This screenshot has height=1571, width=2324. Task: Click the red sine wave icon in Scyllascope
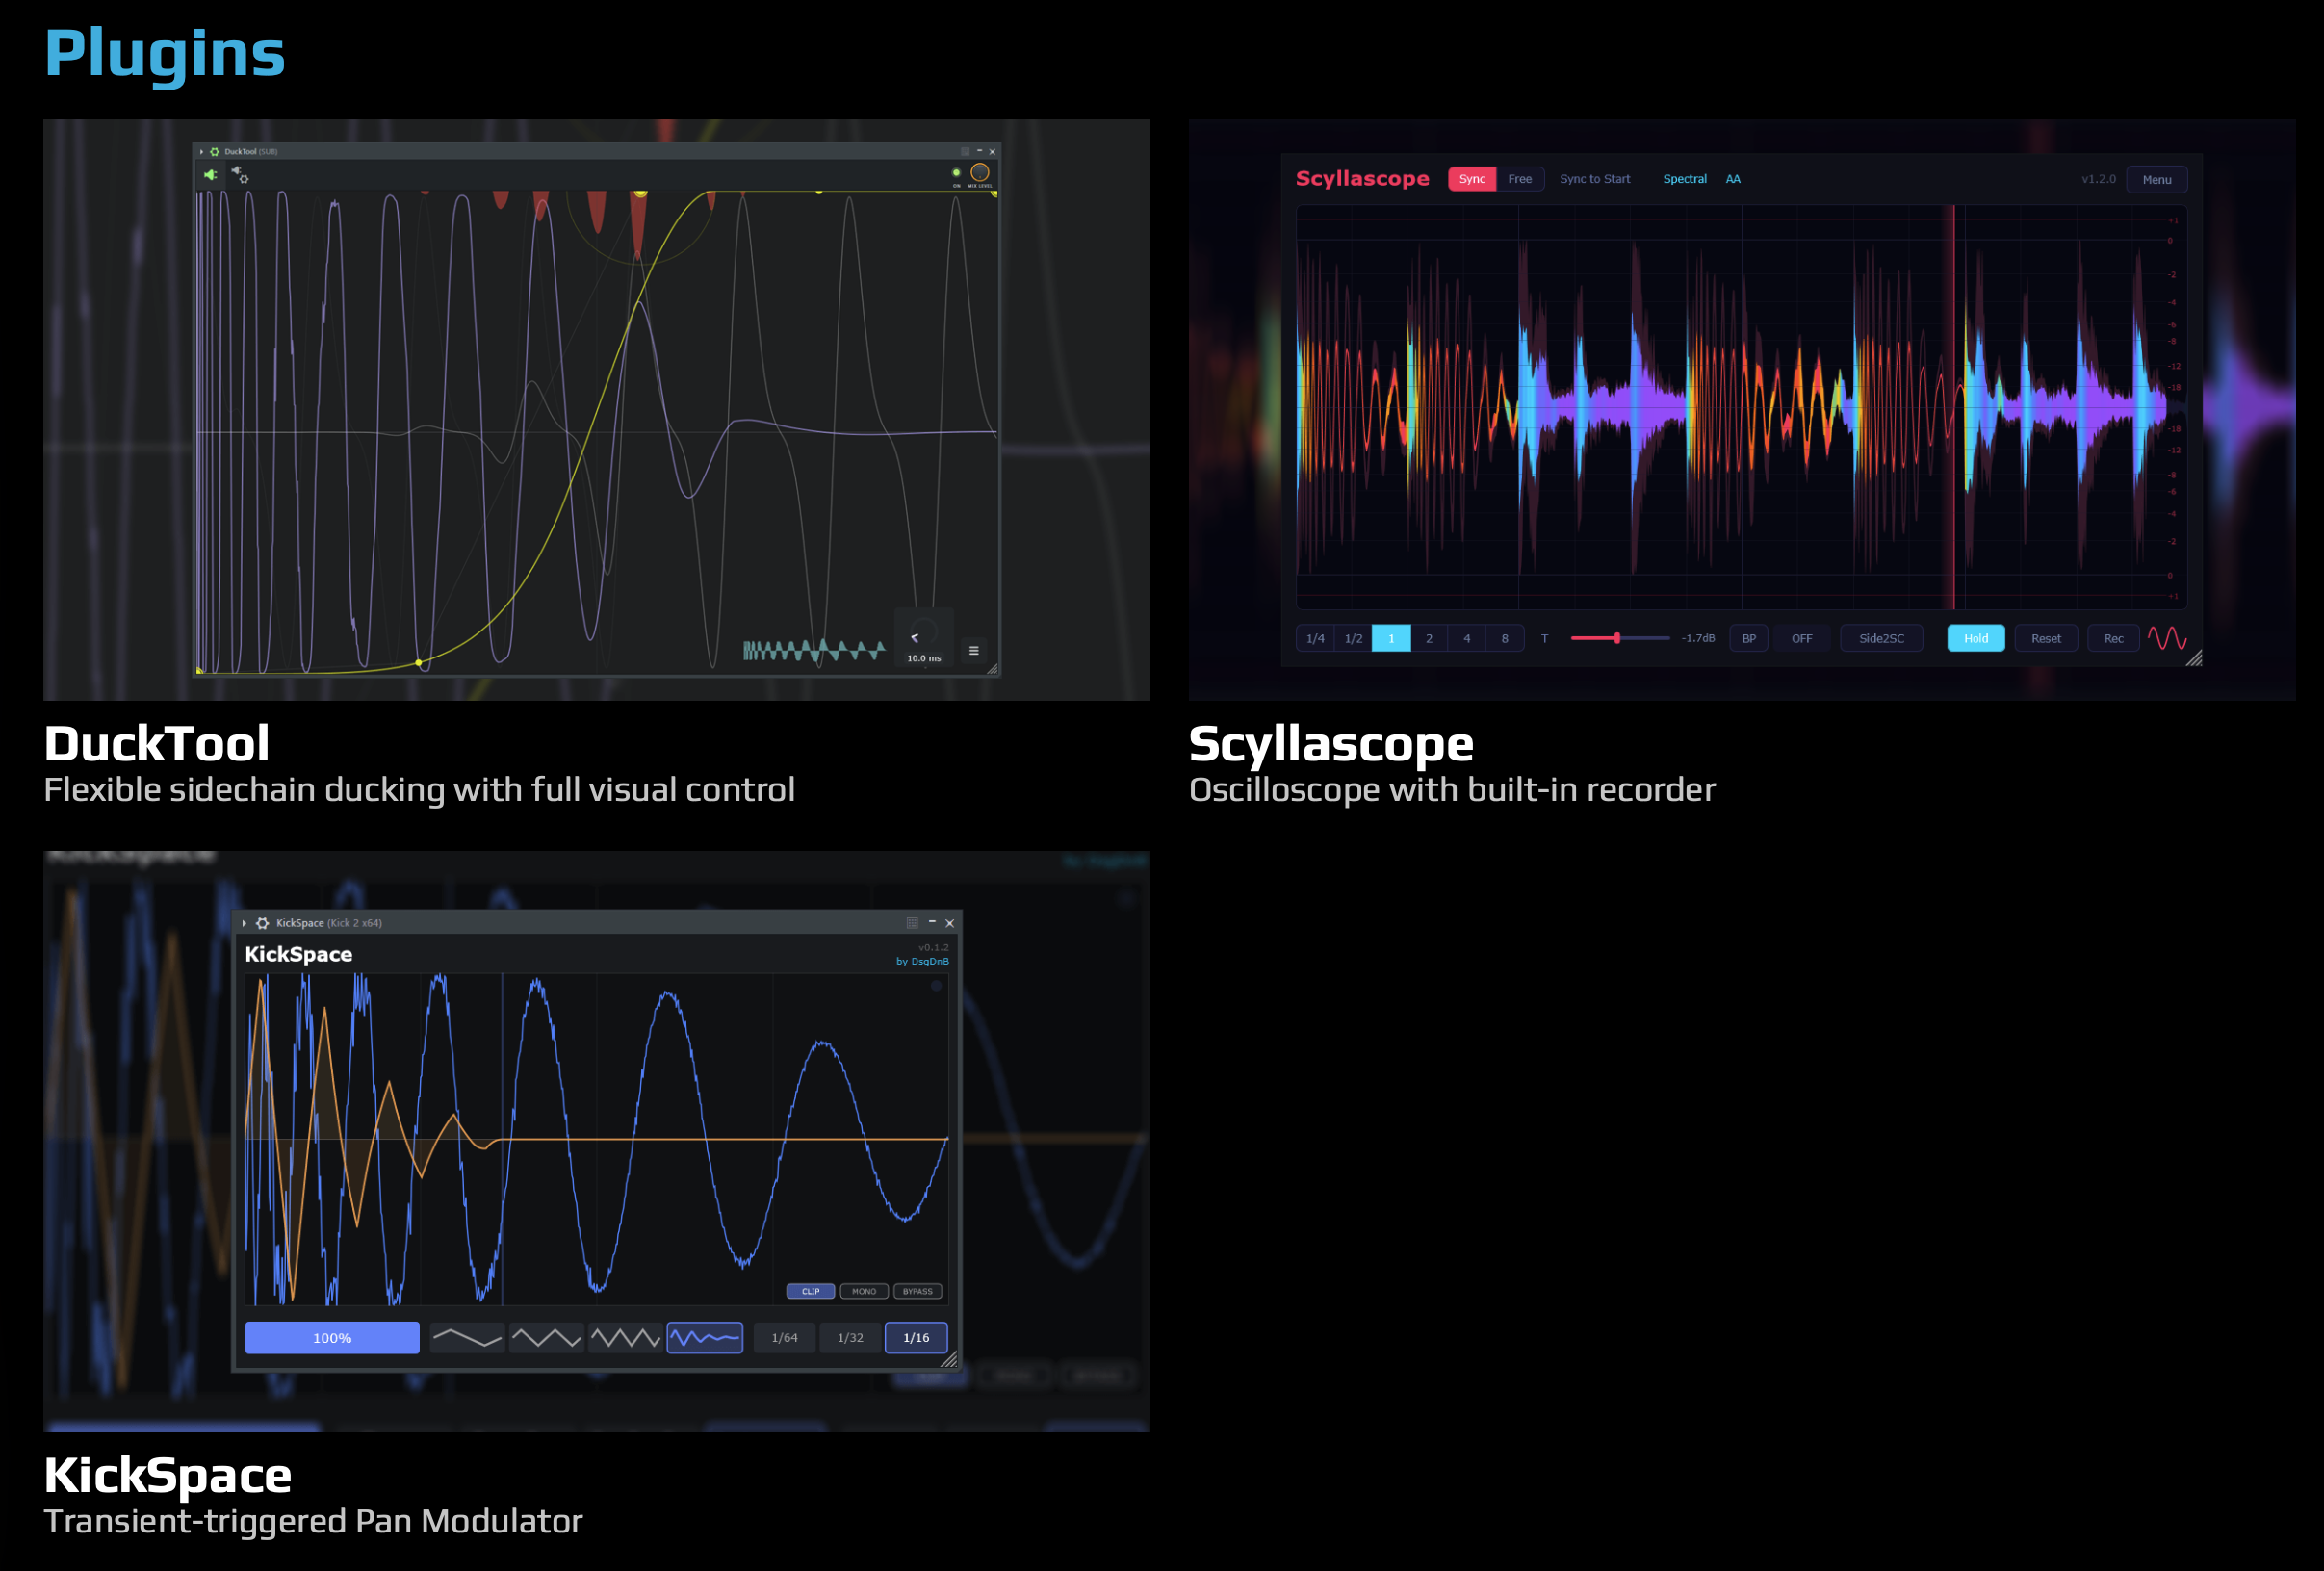2167,638
